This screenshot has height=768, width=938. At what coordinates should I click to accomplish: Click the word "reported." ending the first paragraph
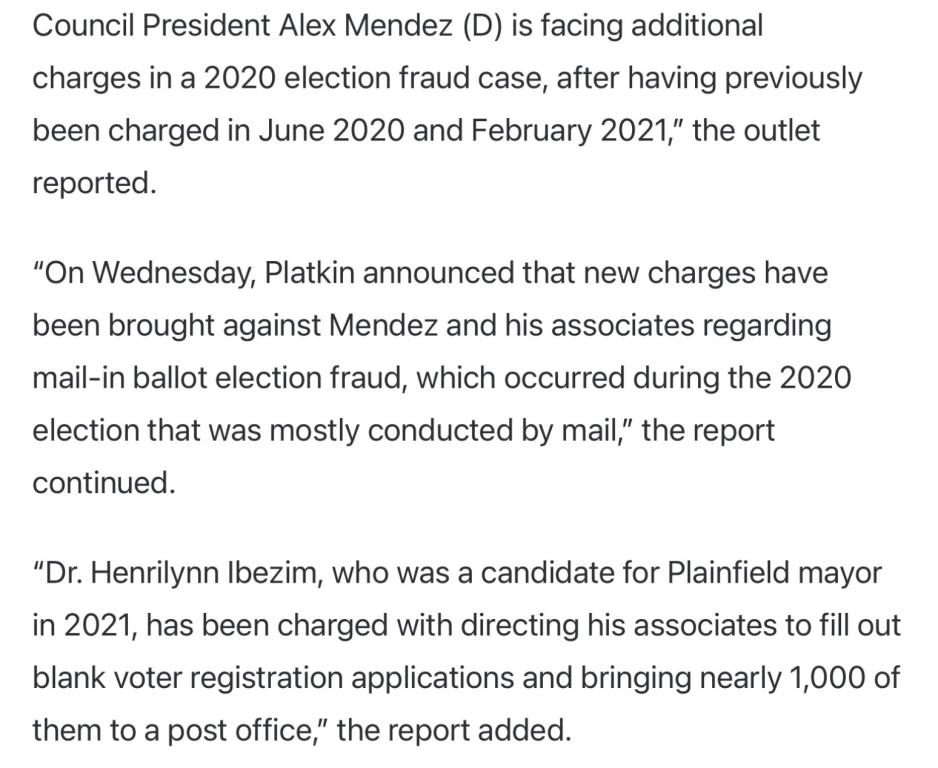click(x=95, y=184)
